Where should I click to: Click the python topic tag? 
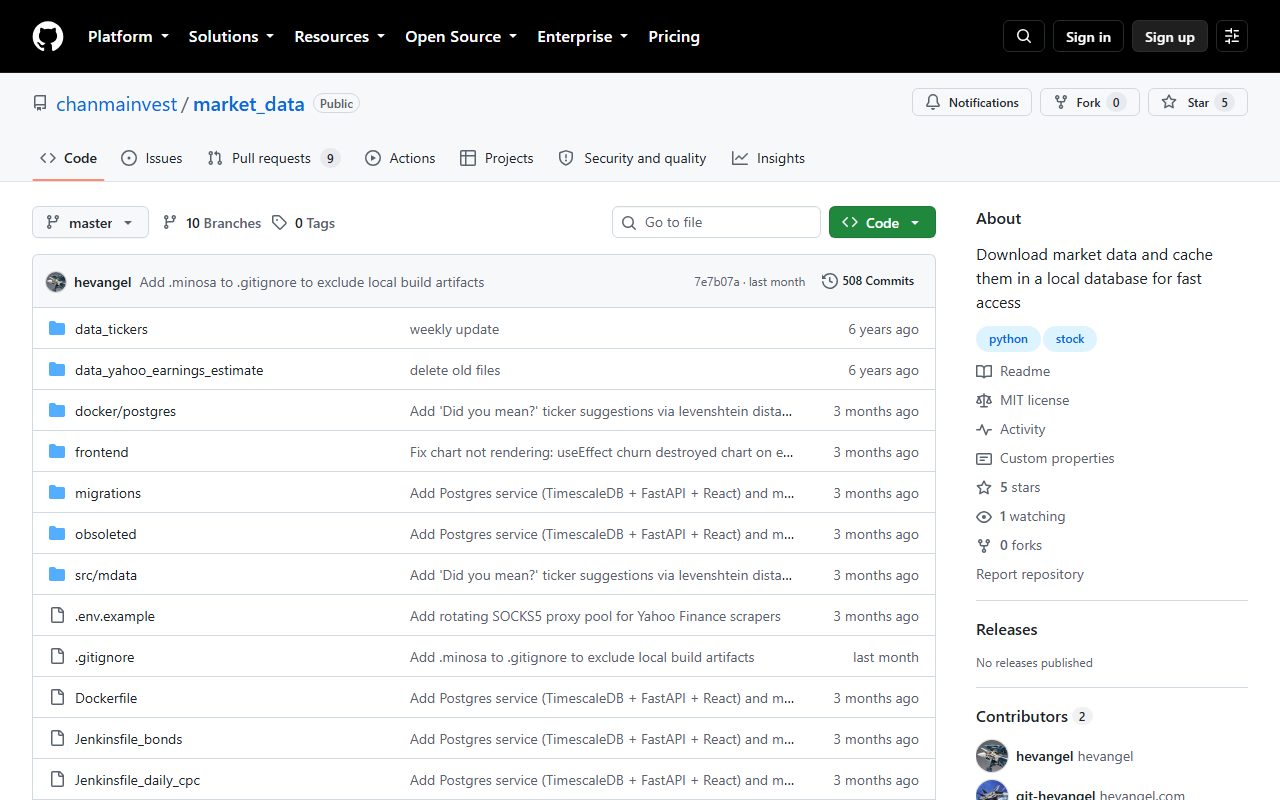(1008, 339)
